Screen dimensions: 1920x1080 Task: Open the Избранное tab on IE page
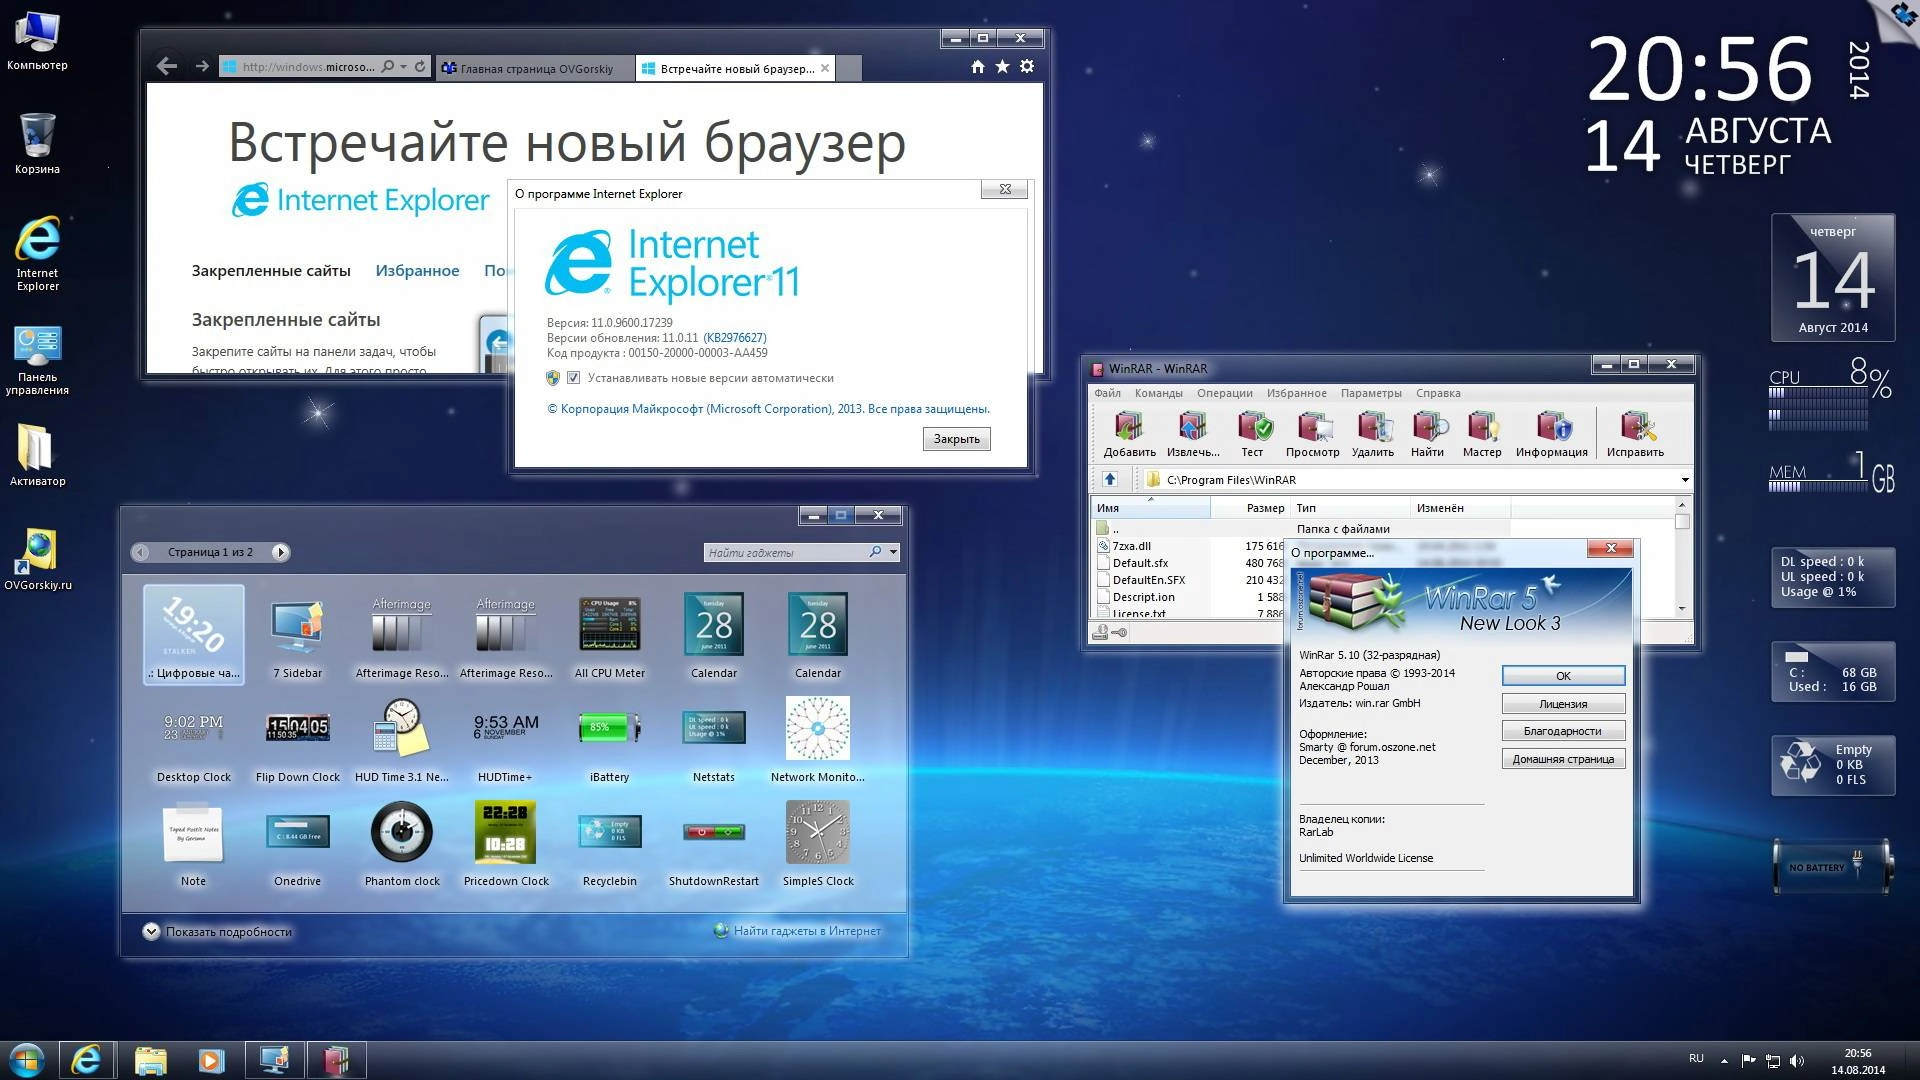[x=417, y=271]
